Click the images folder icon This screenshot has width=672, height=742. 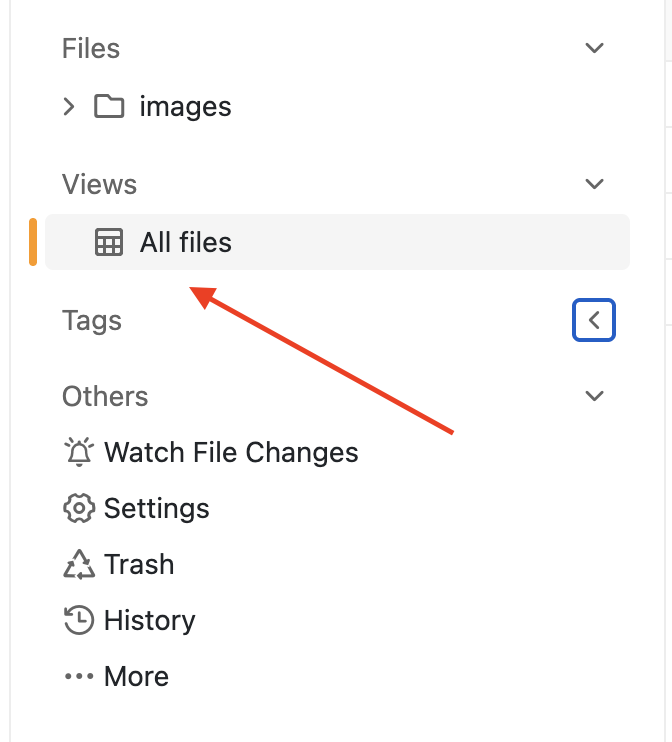click(x=109, y=106)
